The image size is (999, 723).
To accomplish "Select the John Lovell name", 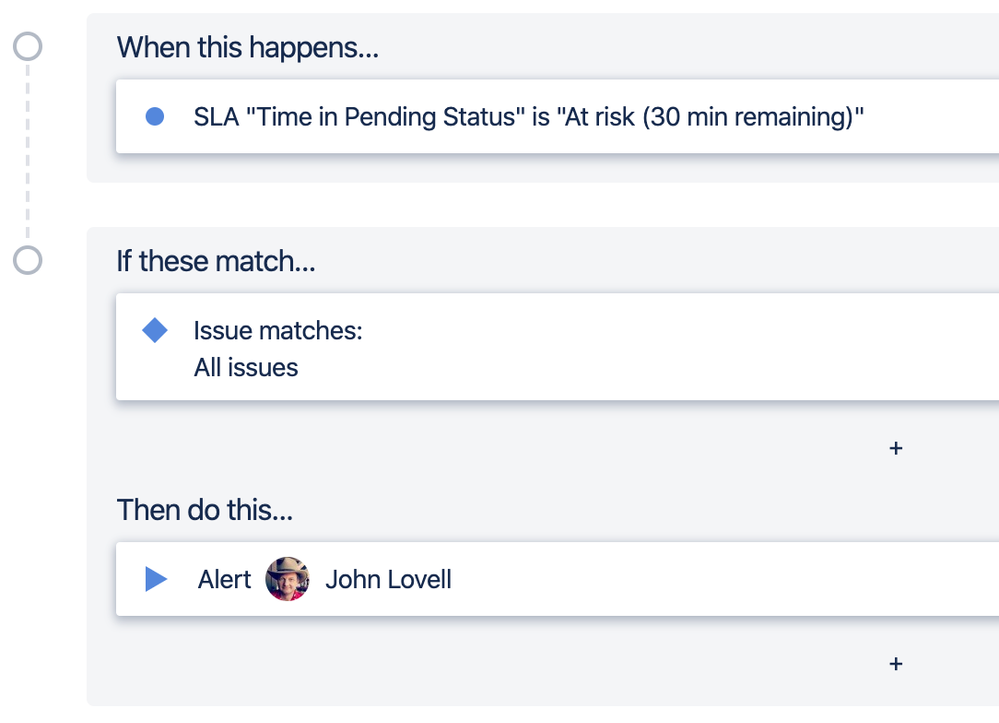I will 388,580.
